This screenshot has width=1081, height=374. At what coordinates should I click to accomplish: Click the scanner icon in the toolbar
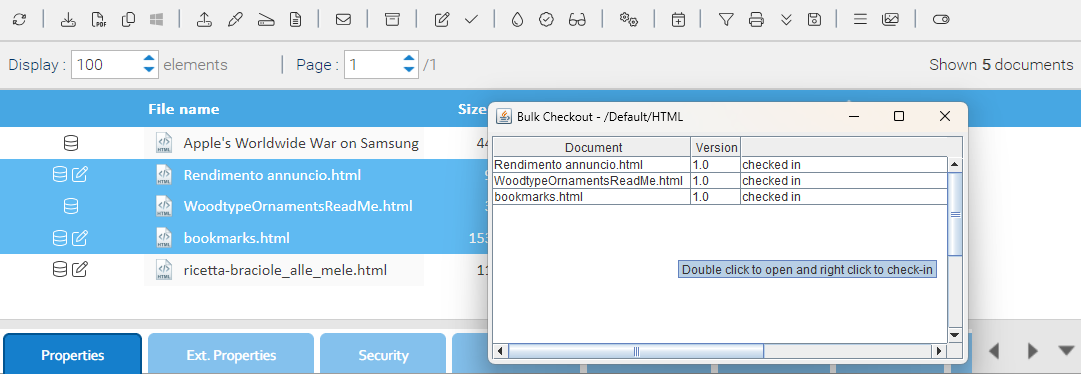pos(265,20)
